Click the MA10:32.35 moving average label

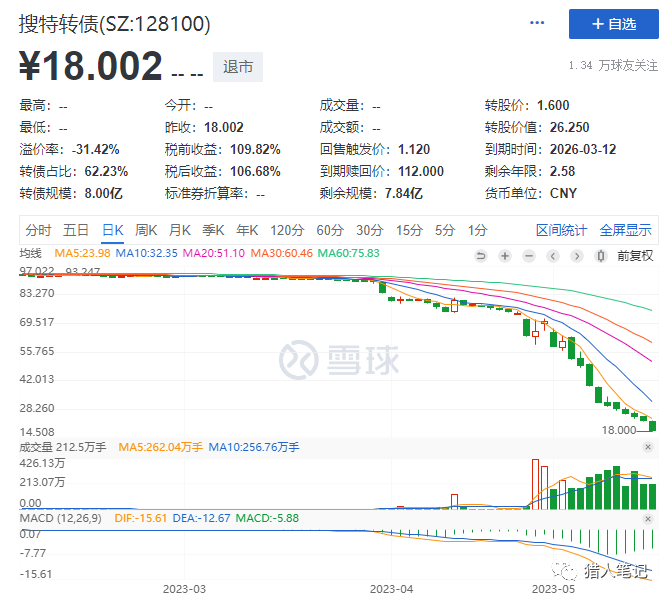click(x=146, y=253)
